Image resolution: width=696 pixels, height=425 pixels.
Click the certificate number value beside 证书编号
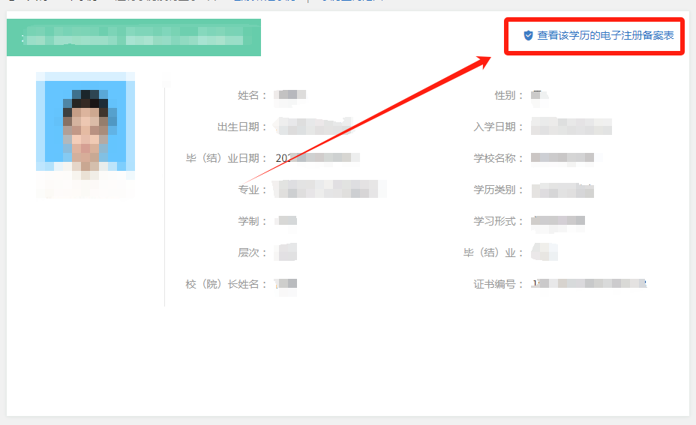tap(590, 284)
